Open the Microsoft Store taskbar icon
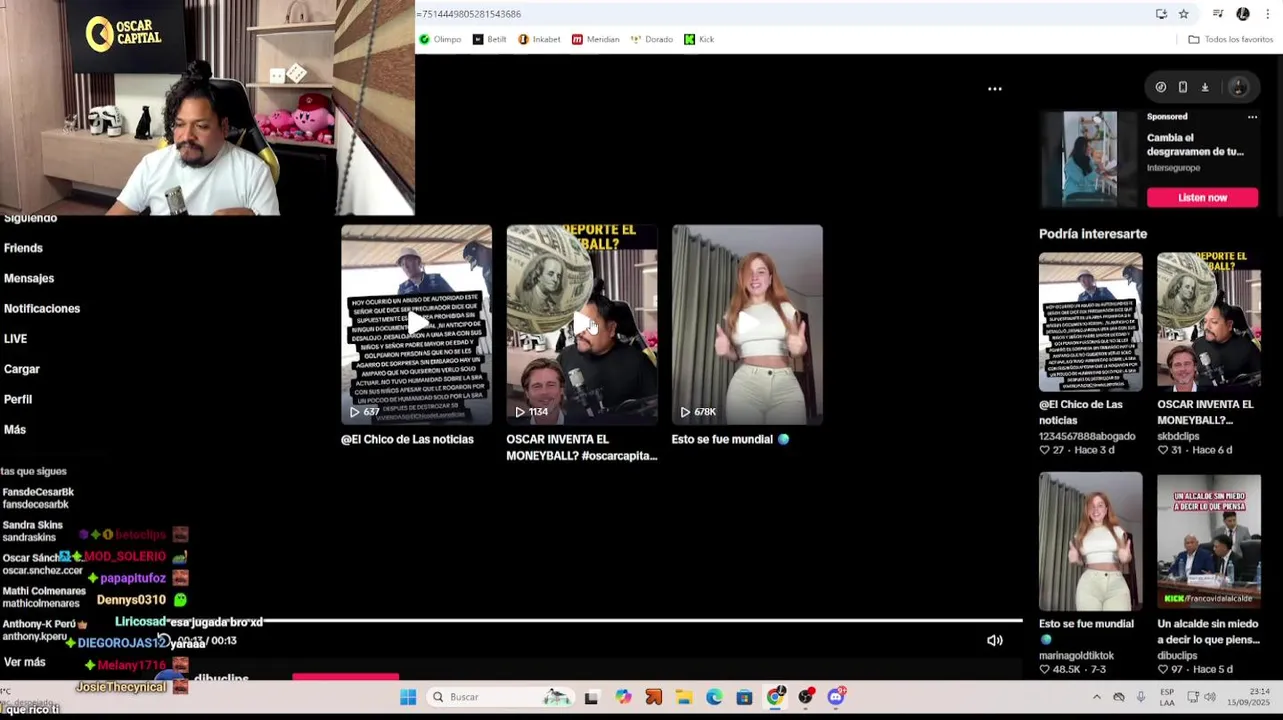The height and width of the screenshot is (720, 1283). click(744, 697)
